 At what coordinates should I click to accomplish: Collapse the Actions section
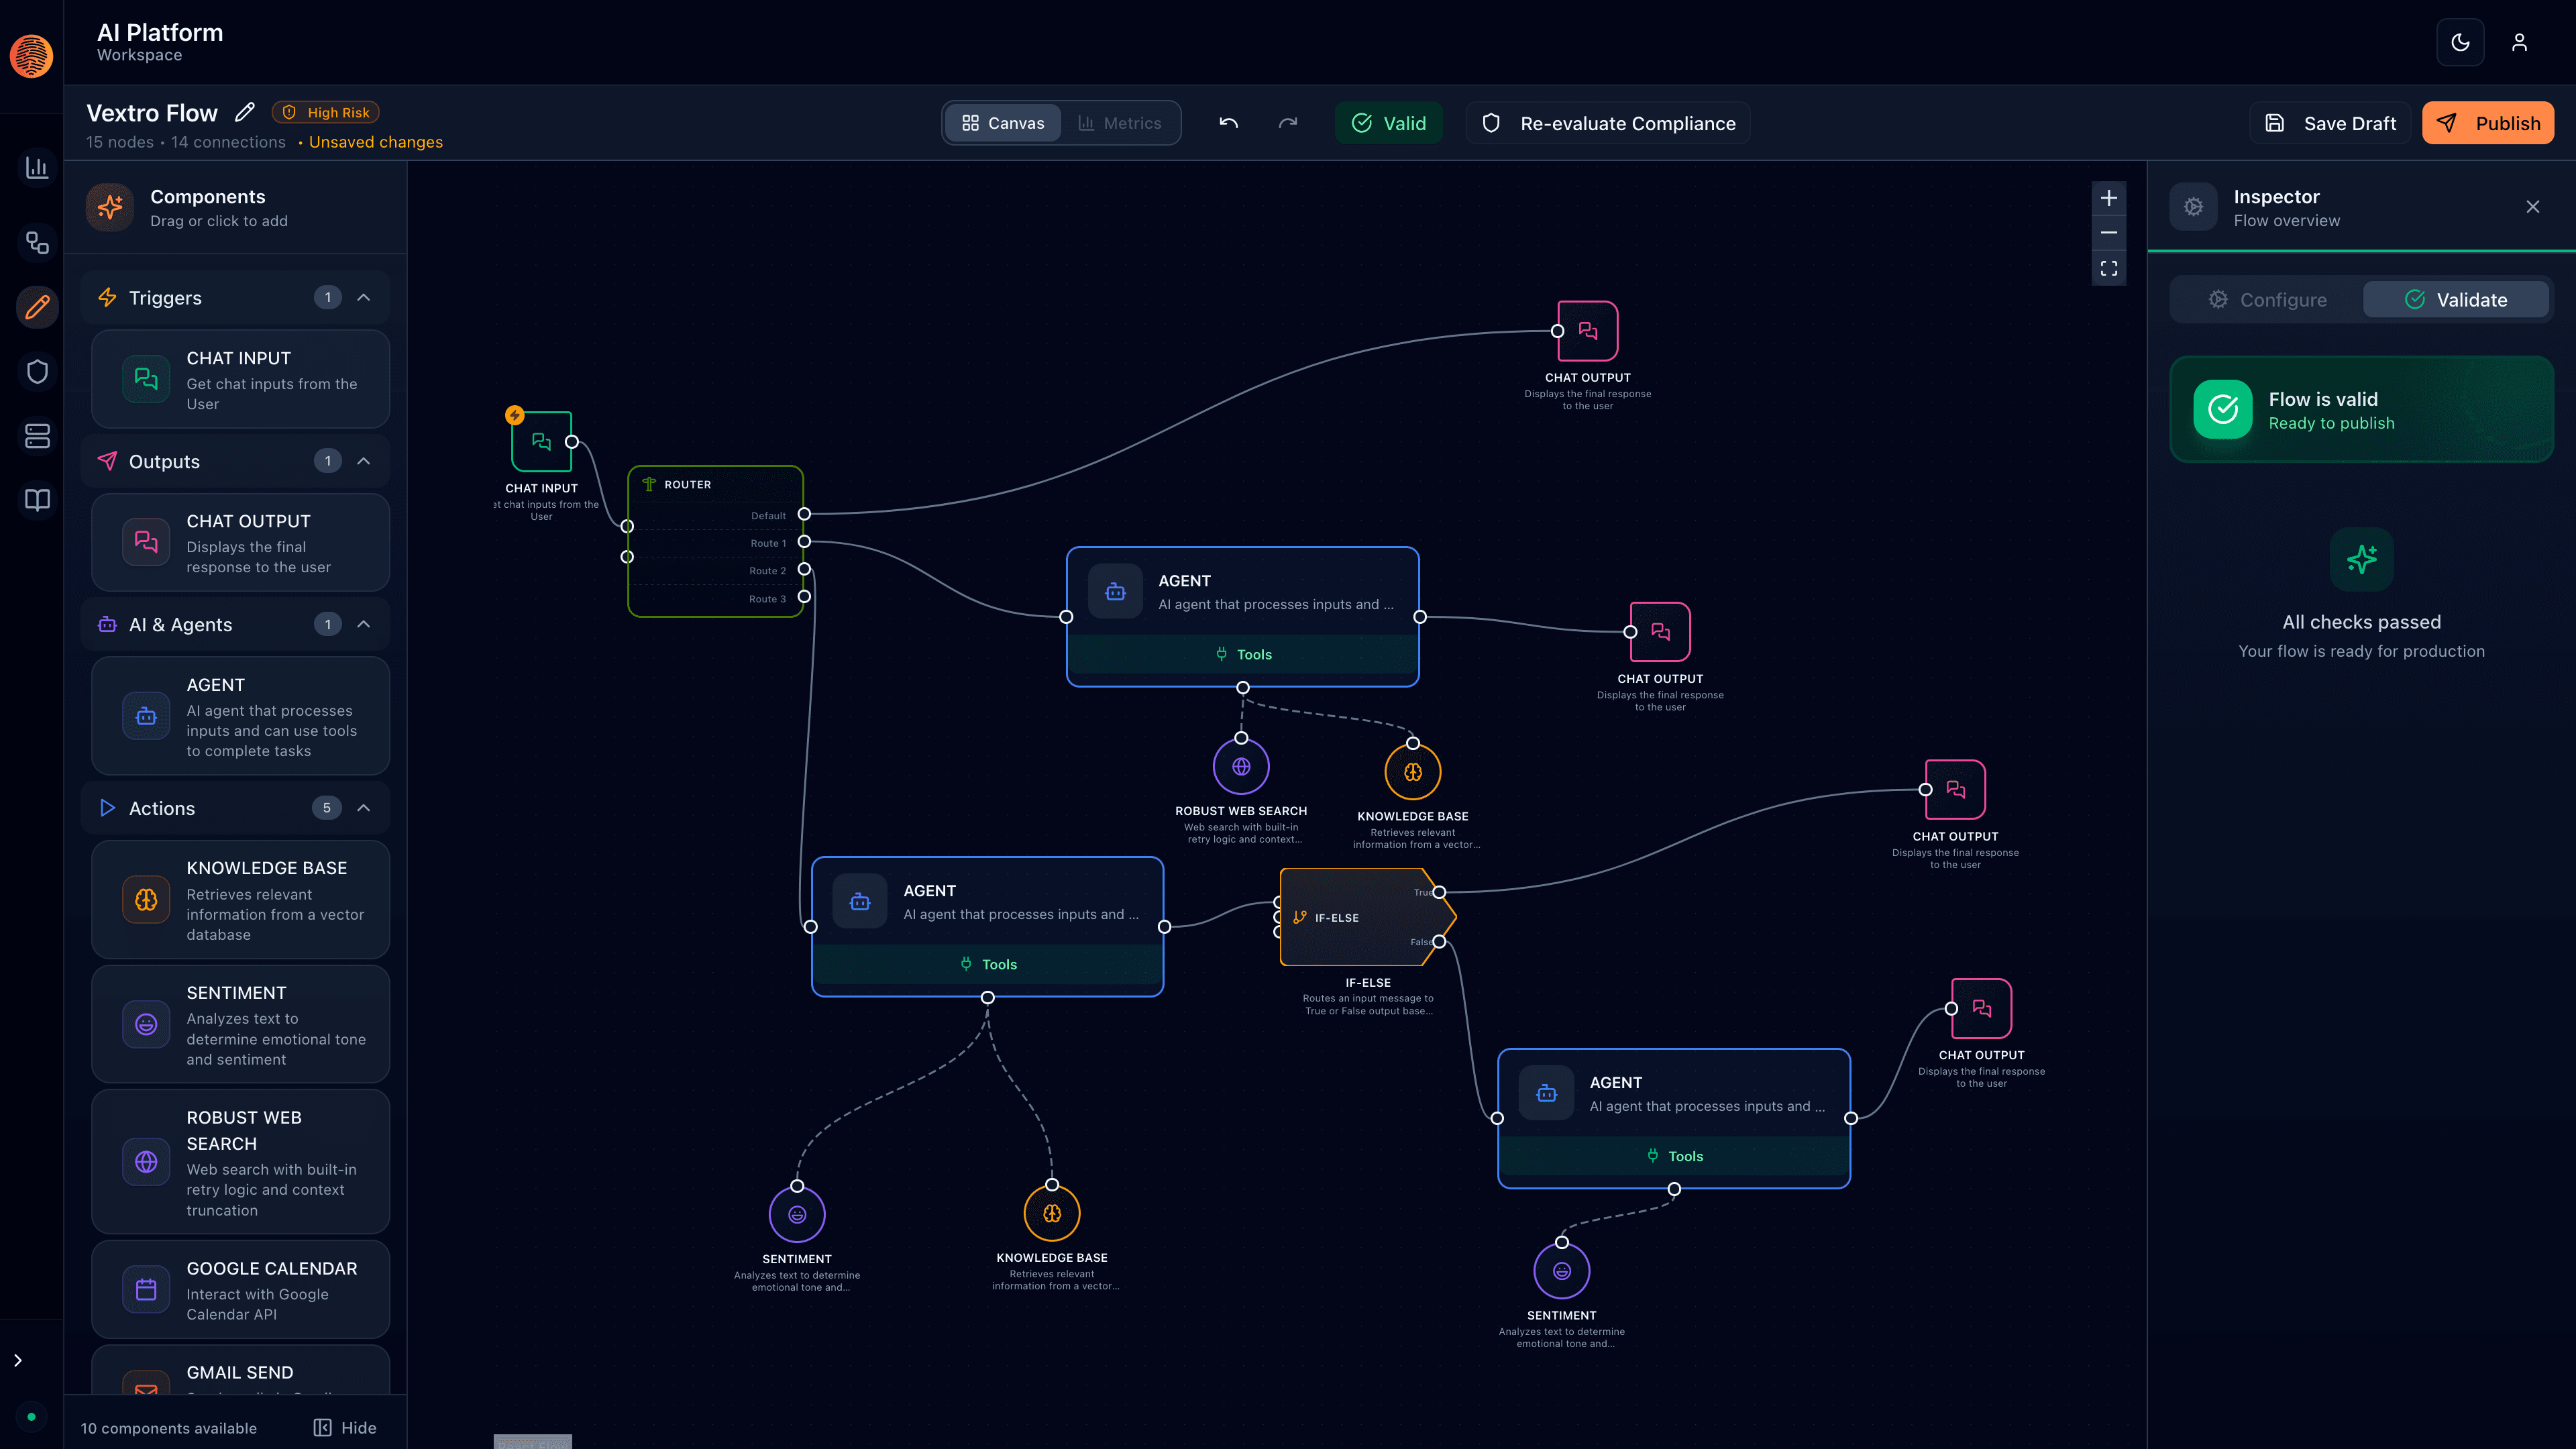[364, 808]
